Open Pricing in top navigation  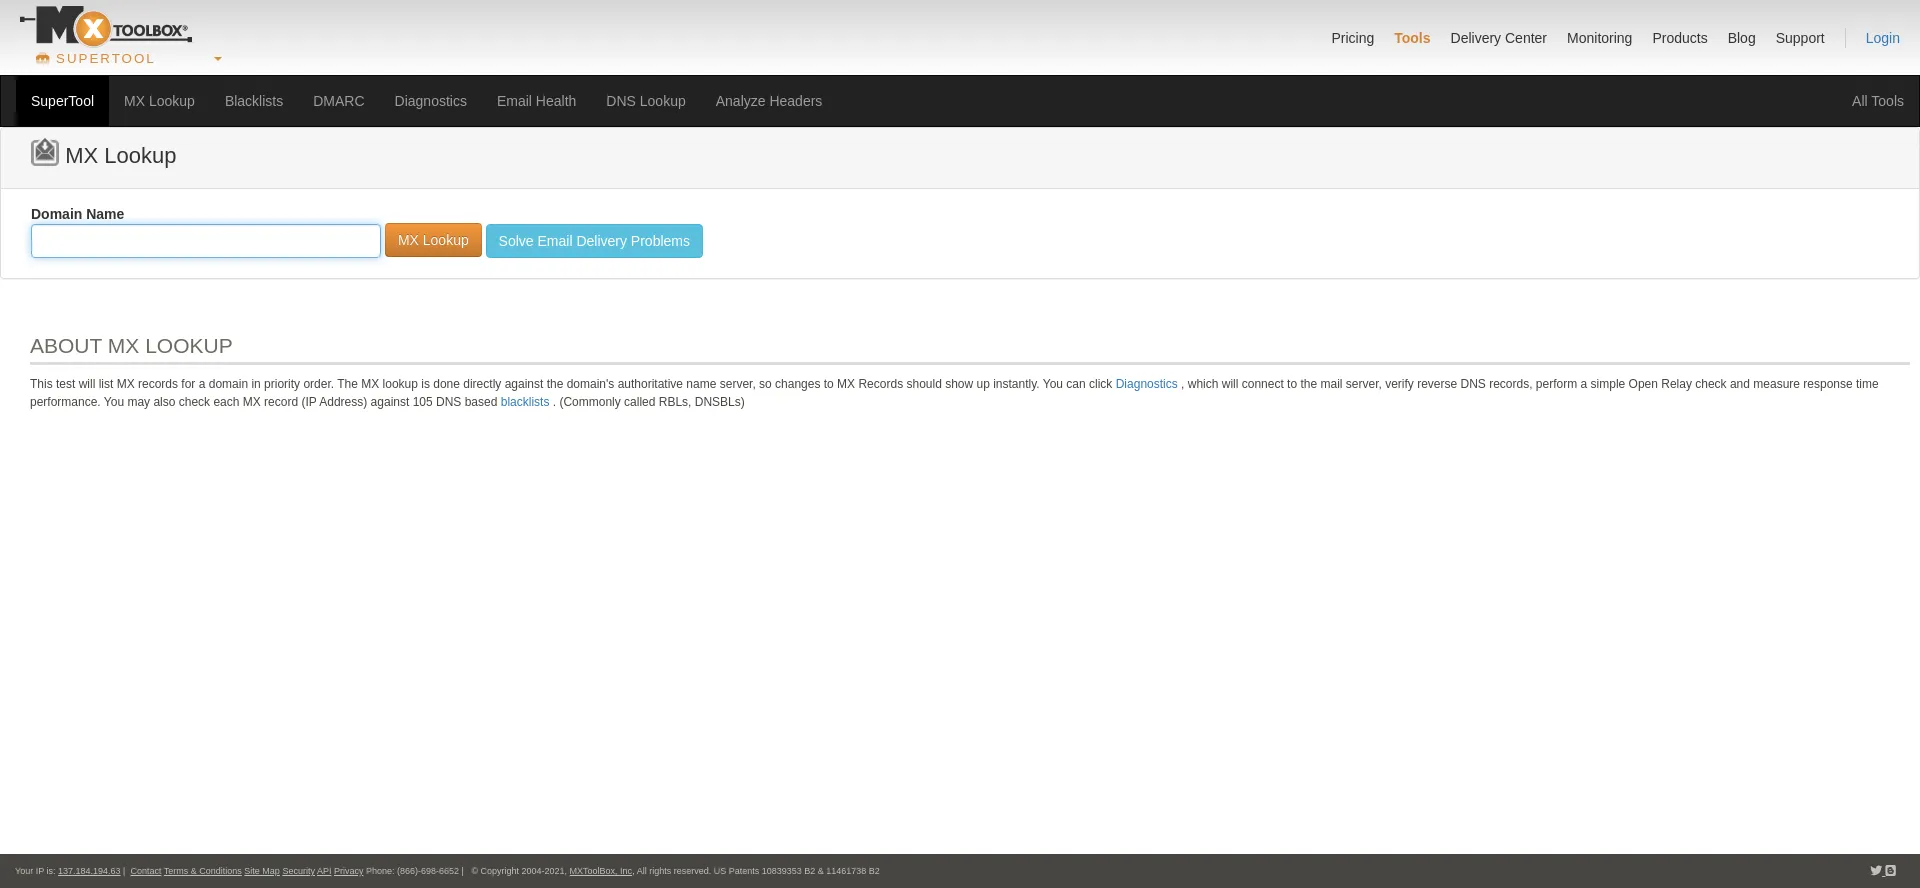[1352, 38]
